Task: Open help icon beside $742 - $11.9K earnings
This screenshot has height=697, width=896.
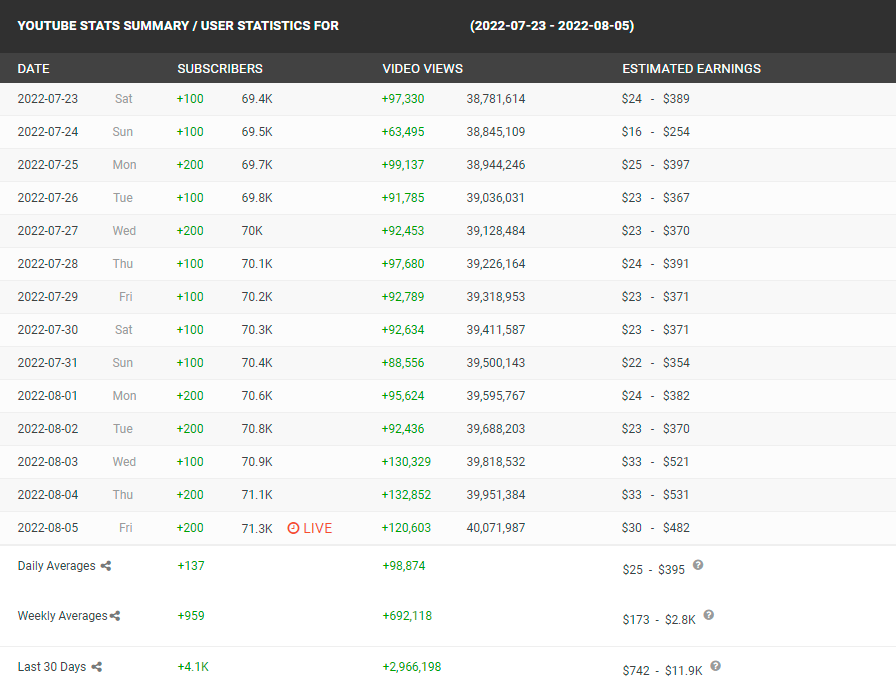Action: [x=715, y=666]
